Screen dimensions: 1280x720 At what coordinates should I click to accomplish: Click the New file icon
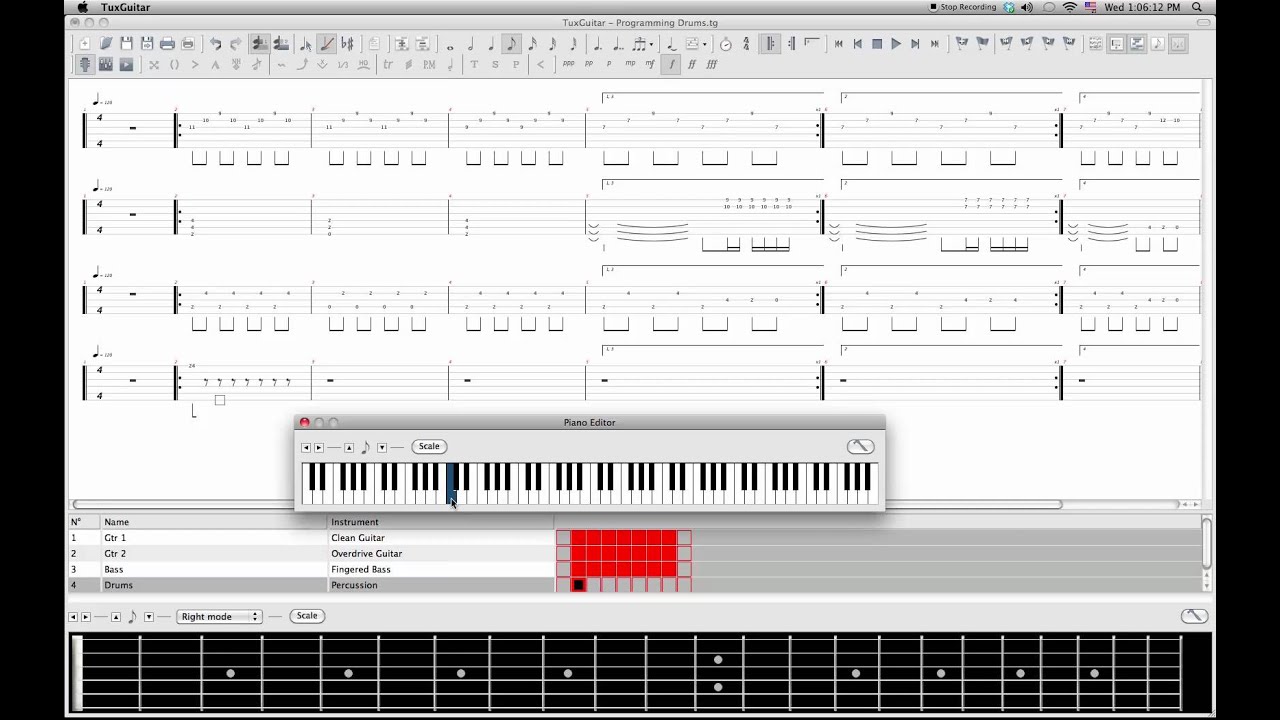85,43
